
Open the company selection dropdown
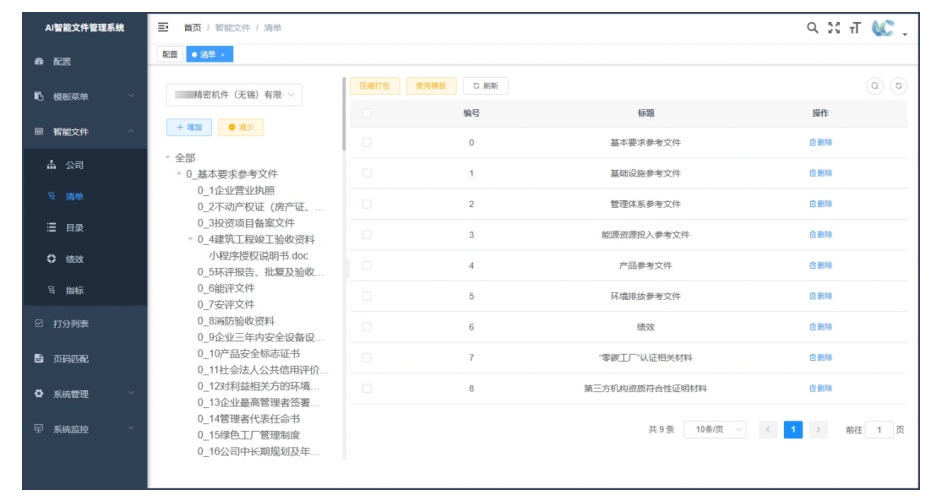234,95
